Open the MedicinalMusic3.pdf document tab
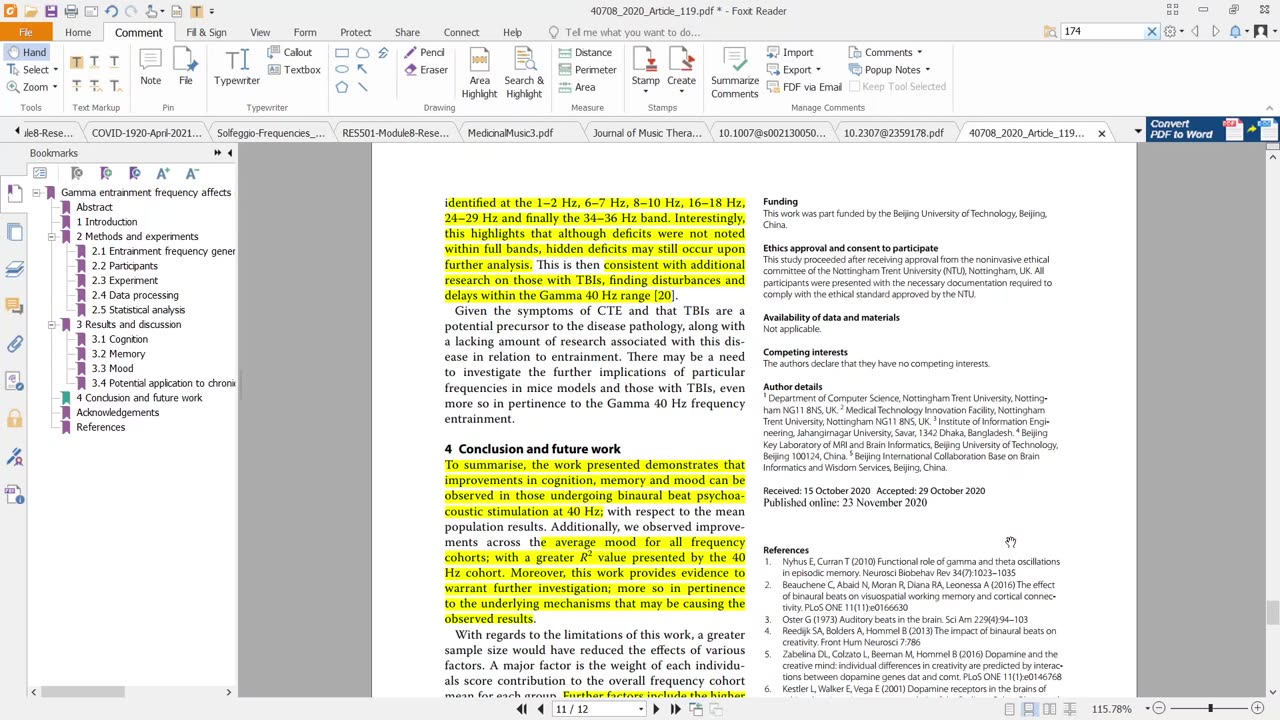1280x720 pixels. click(x=510, y=132)
